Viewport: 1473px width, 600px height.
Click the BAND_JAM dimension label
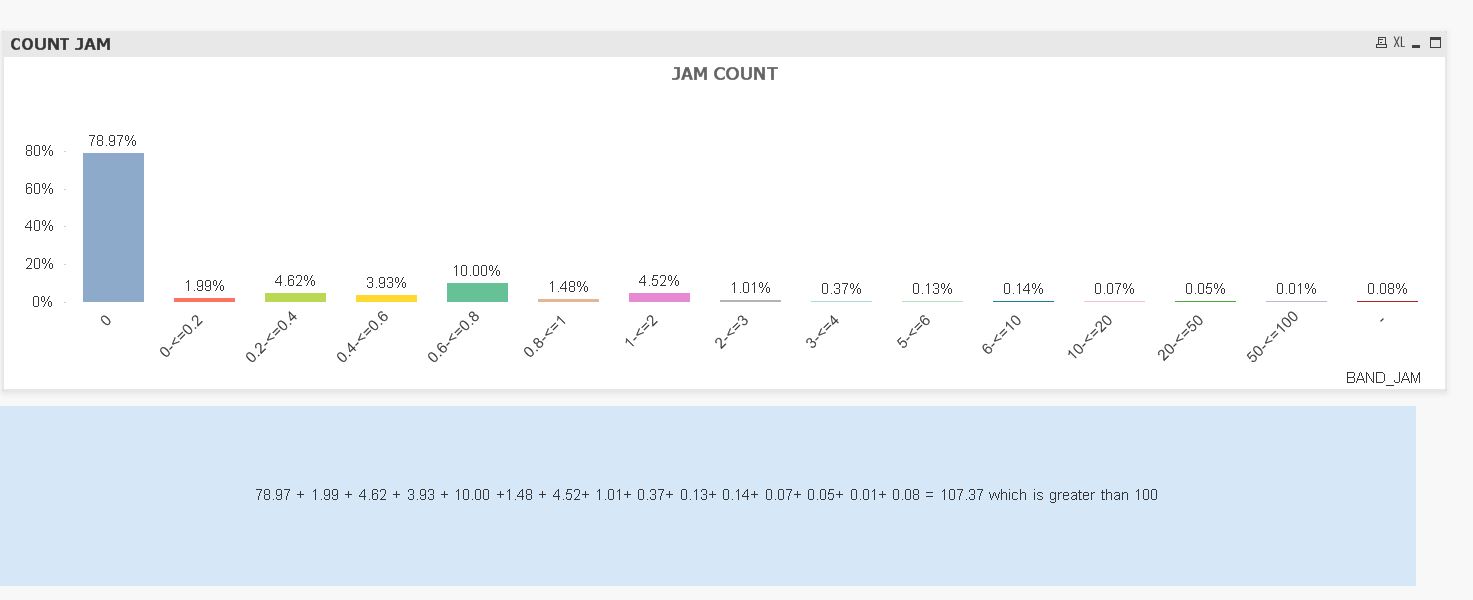[x=1382, y=378]
